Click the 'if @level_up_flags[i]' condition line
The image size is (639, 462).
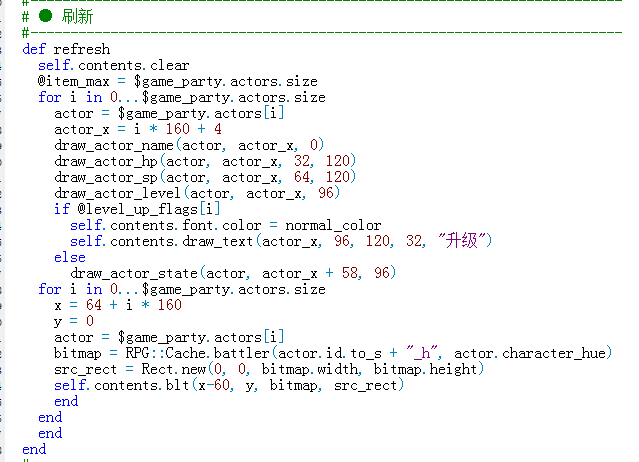(x=137, y=209)
